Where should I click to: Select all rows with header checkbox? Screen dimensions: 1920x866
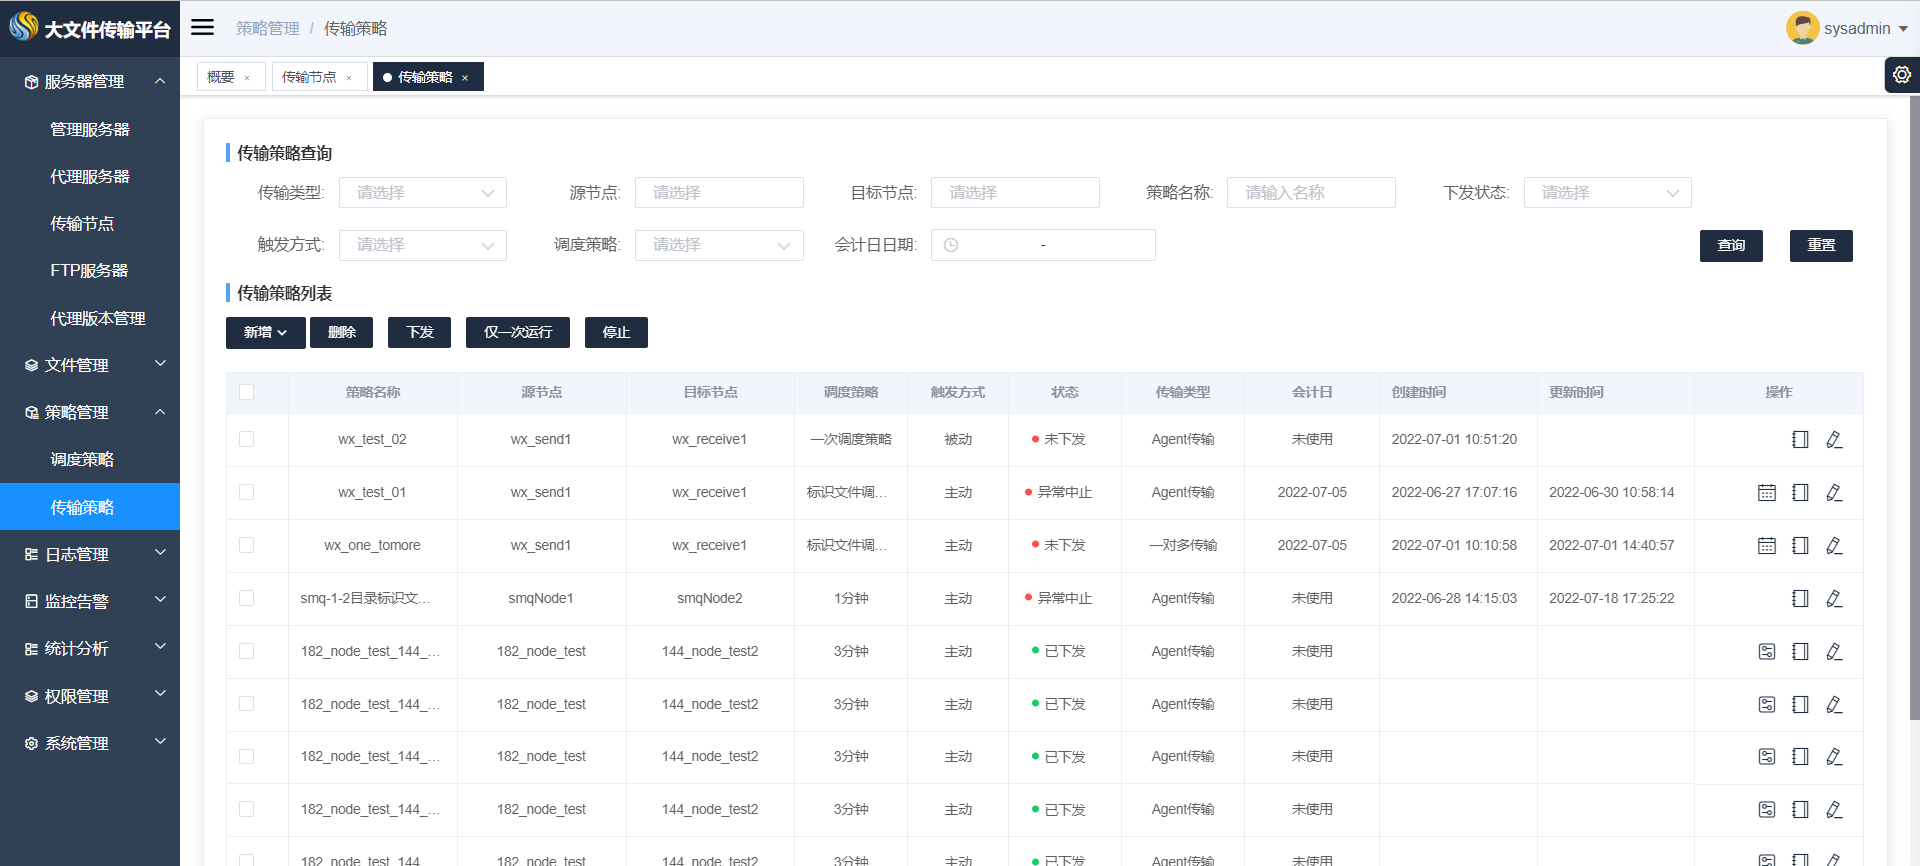click(247, 392)
